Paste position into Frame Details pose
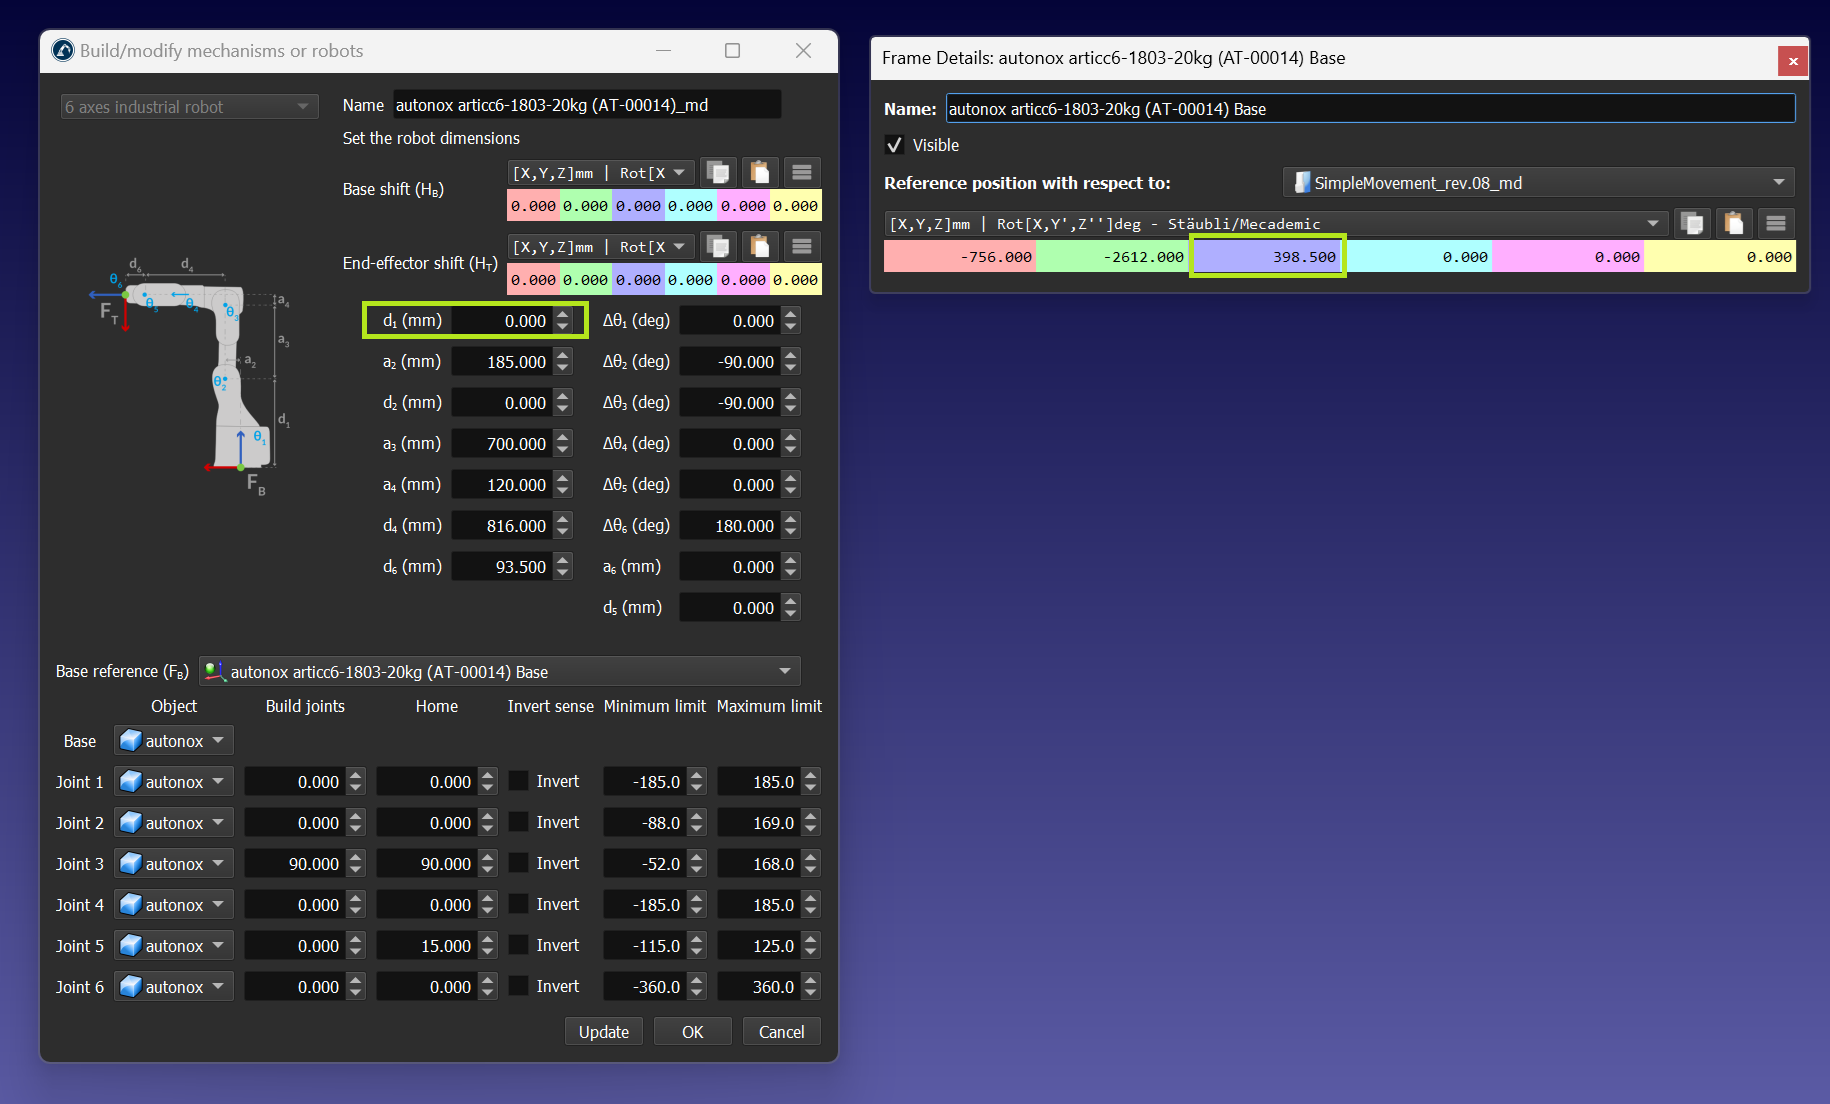The image size is (1830, 1104). [x=1734, y=223]
